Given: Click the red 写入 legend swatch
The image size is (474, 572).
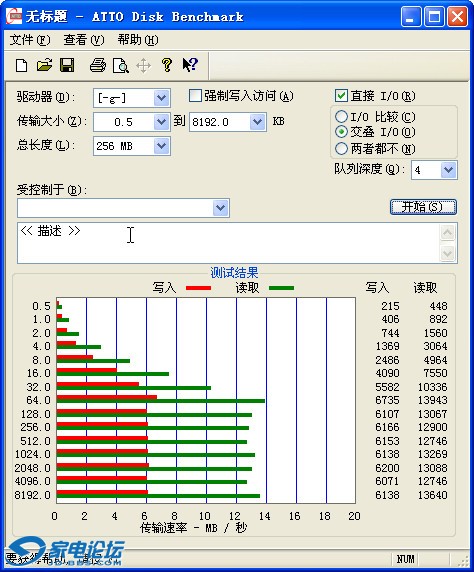Looking at the screenshot, I should point(198,288).
